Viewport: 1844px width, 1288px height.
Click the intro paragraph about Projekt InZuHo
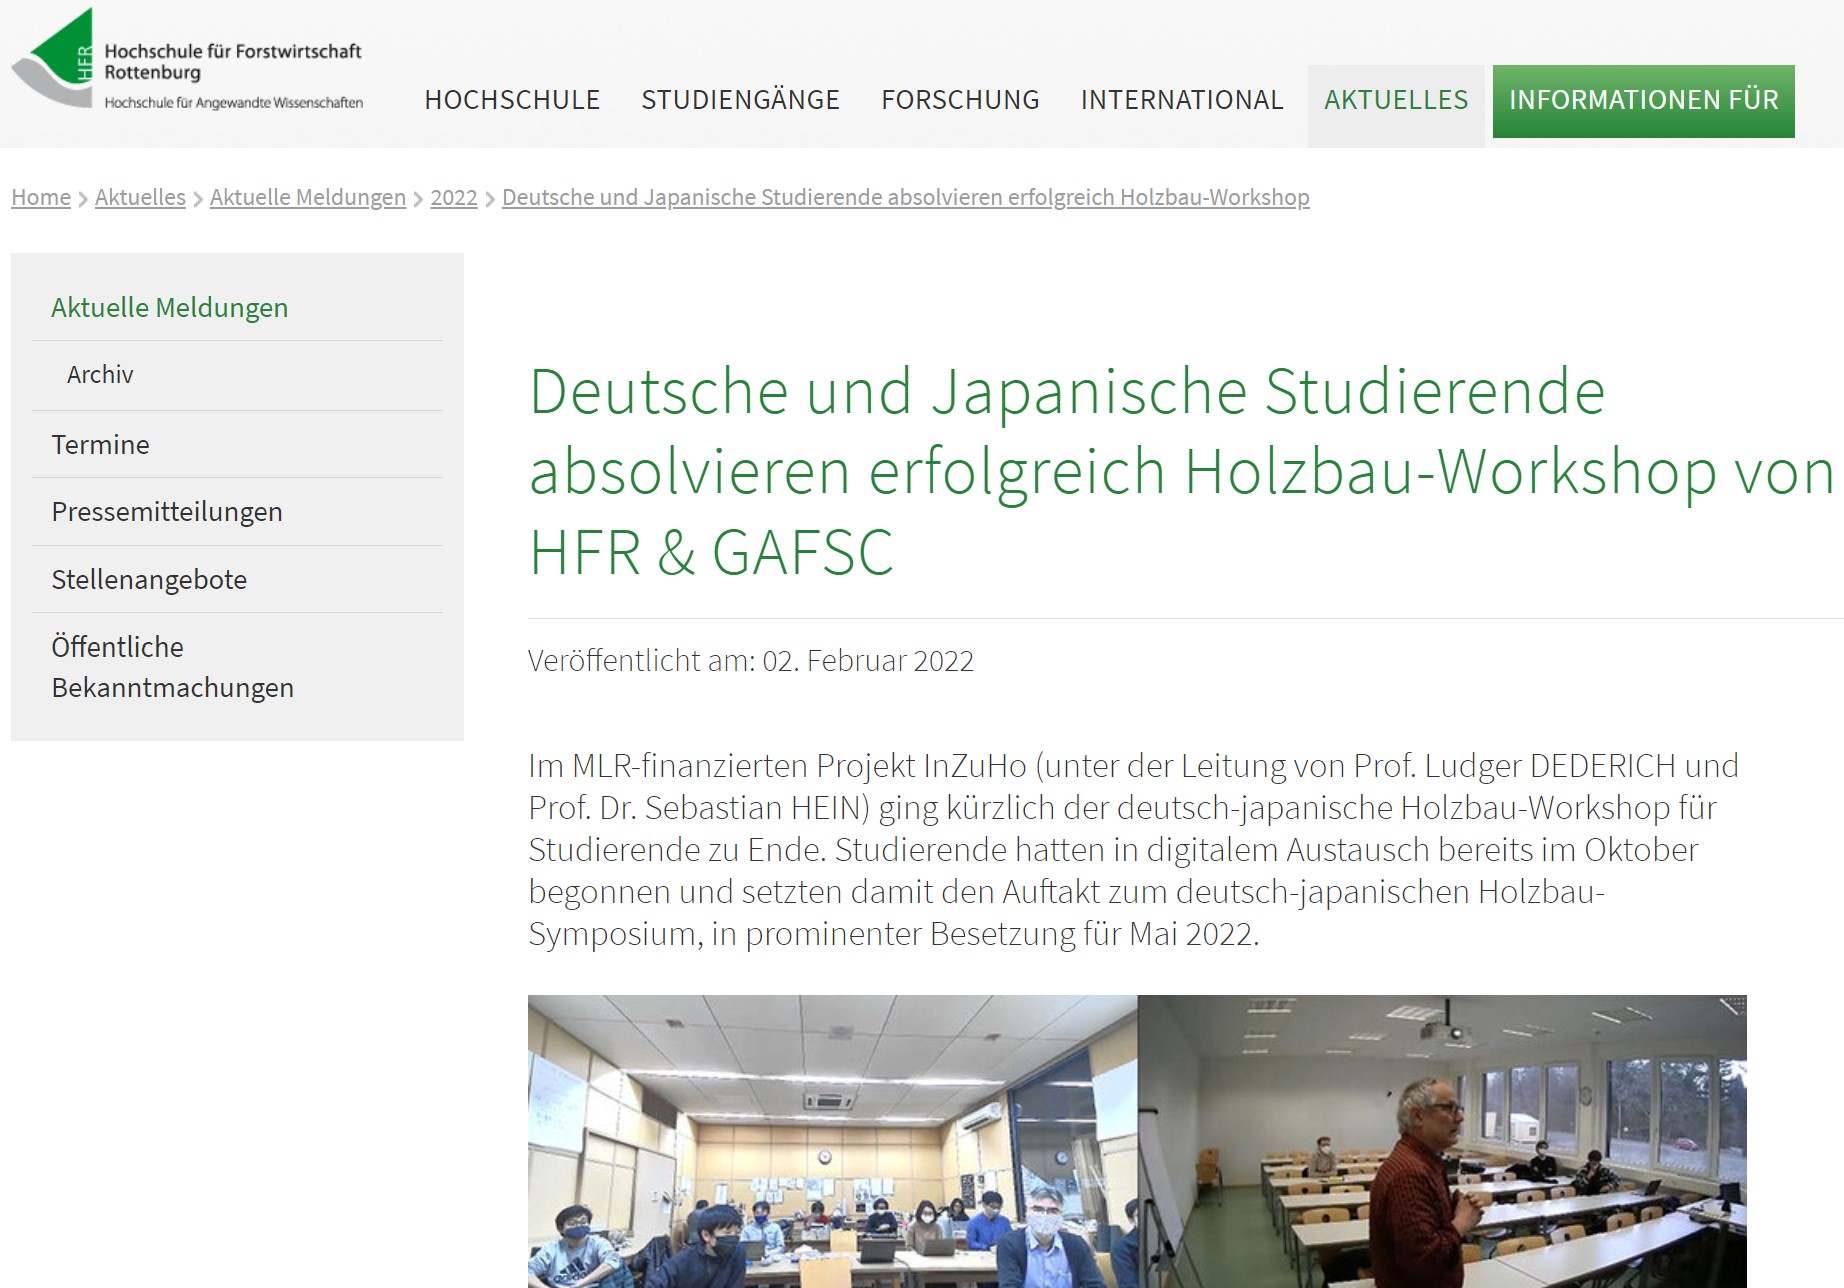coord(1133,849)
